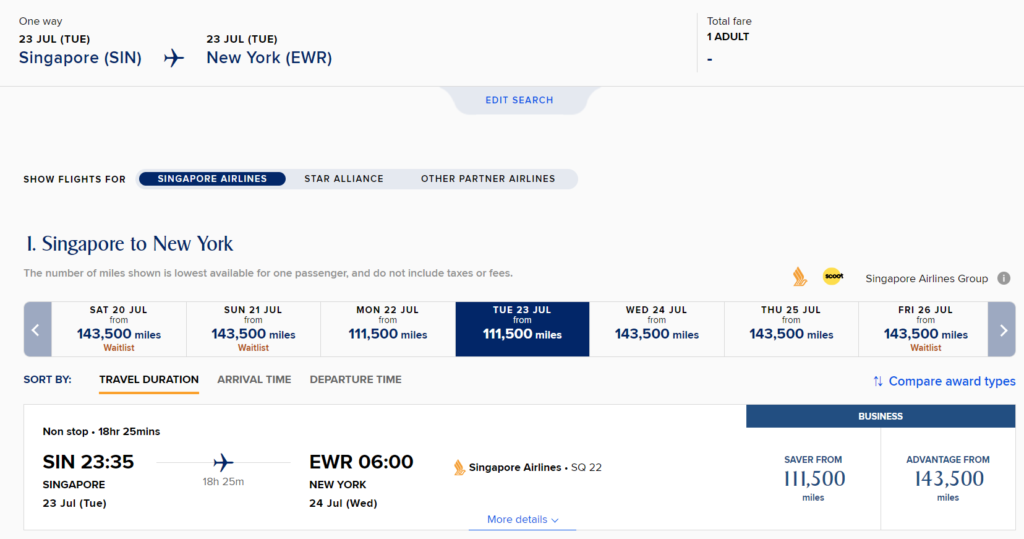Viewport: 1024px width, 539px height.
Task: Open the Compare award types link
Action: point(951,381)
